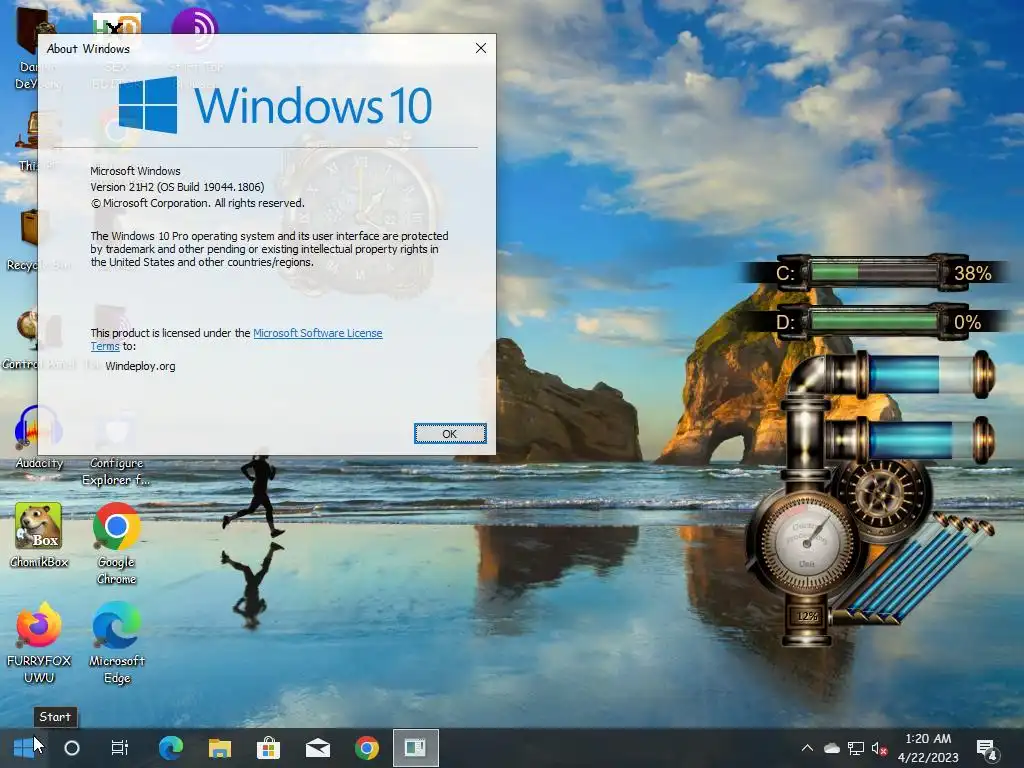Click the Windows 10 logo in dialog

pos(275,105)
